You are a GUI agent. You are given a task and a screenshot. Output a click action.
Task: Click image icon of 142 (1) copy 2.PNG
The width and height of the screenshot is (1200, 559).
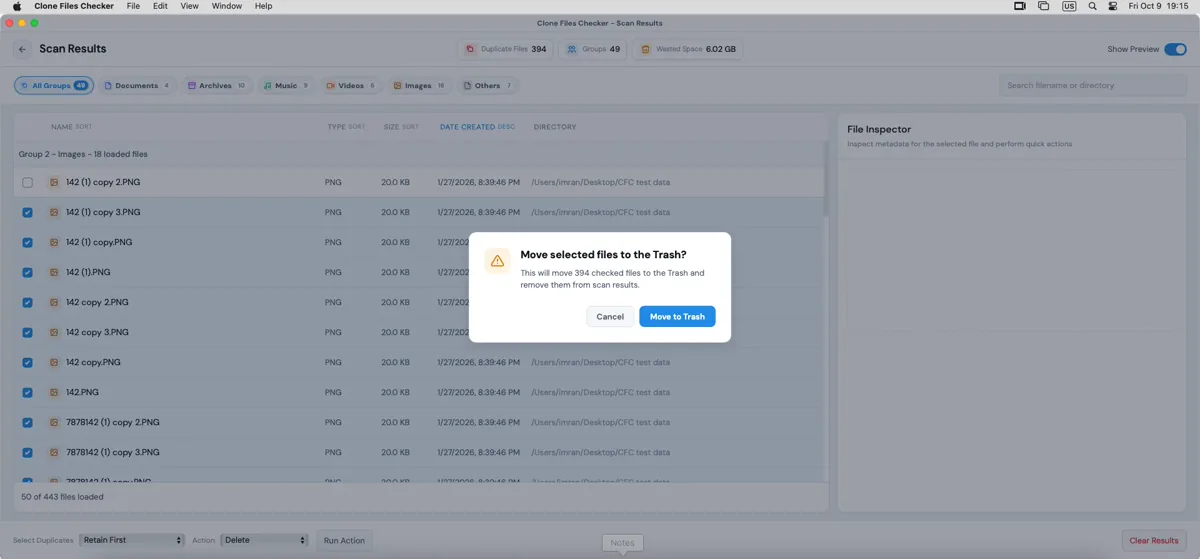pyautogui.click(x=54, y=183)
